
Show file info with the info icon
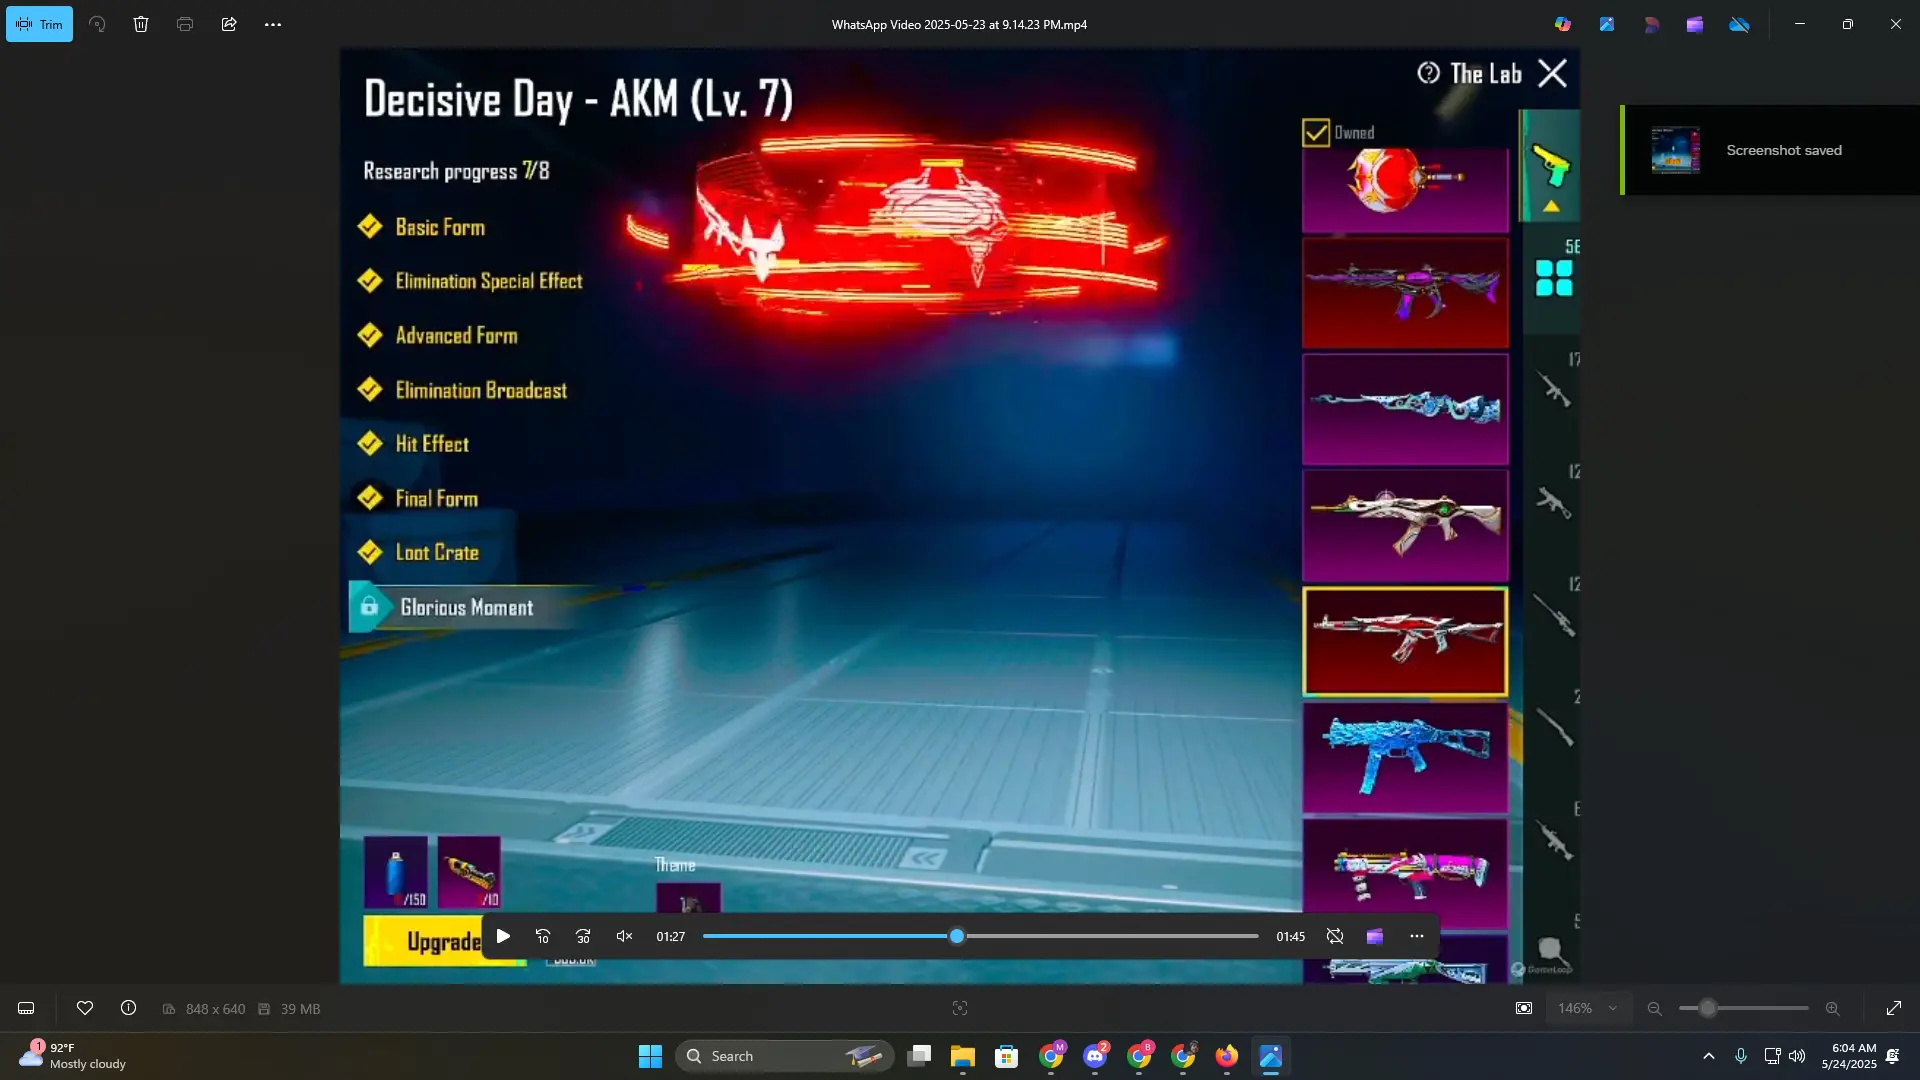click(129, 1008)
